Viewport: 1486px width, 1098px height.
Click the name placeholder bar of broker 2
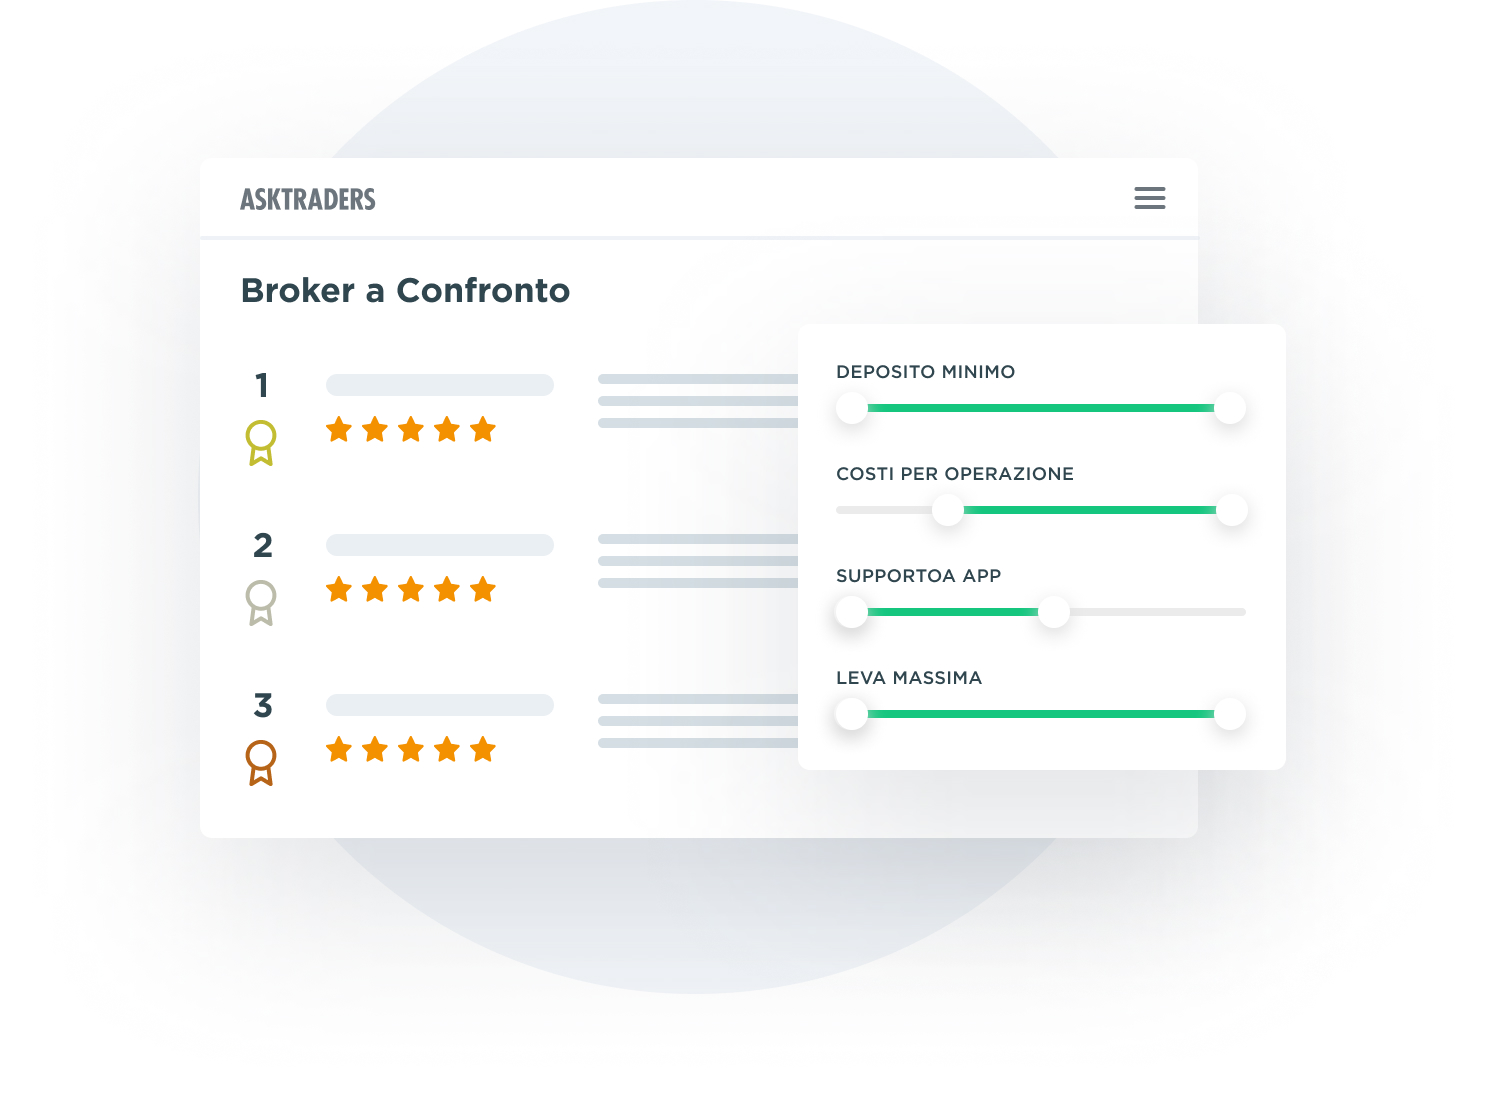coord(440,545)
